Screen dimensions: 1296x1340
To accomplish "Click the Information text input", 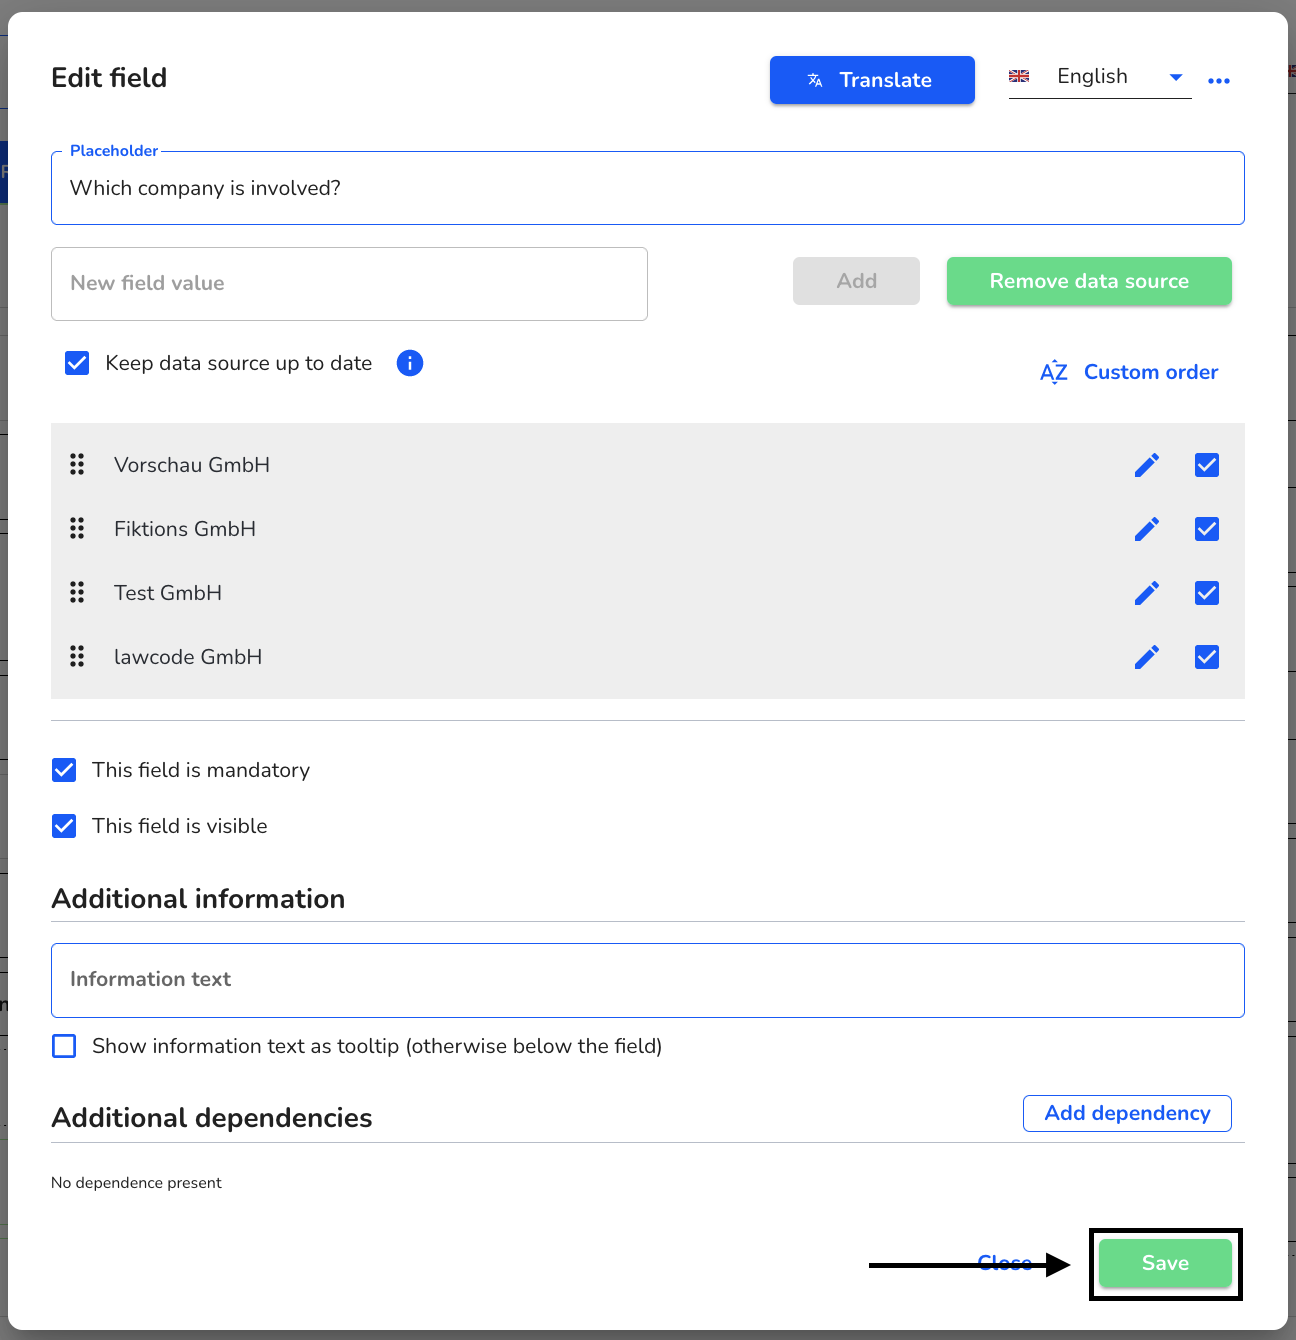I will (648, 980).
